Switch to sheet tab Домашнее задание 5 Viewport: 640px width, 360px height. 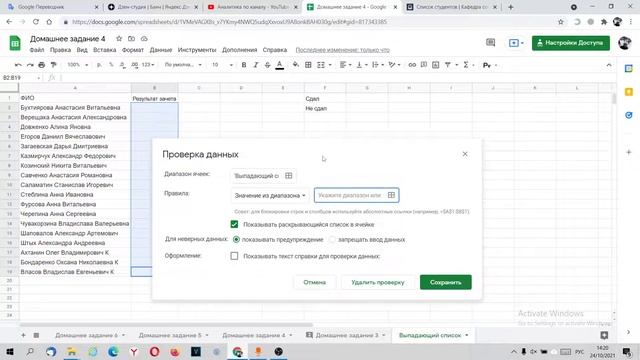pyautogui.click(x=170, y=335)
